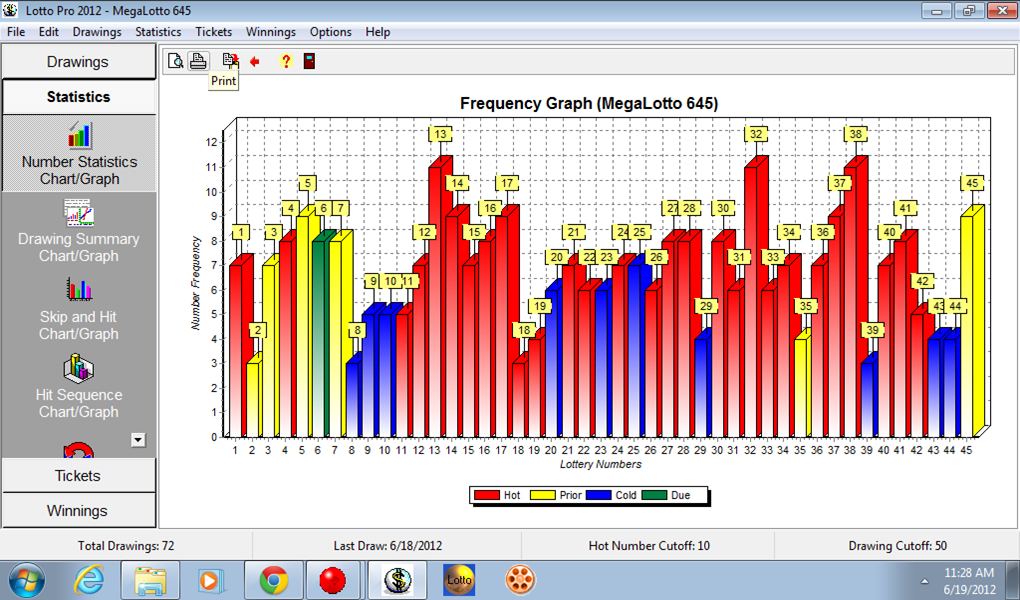The image size is (1020, 600).
Task: Open Hit Sequence Chart/Graph icon
Action: point(79,368)
